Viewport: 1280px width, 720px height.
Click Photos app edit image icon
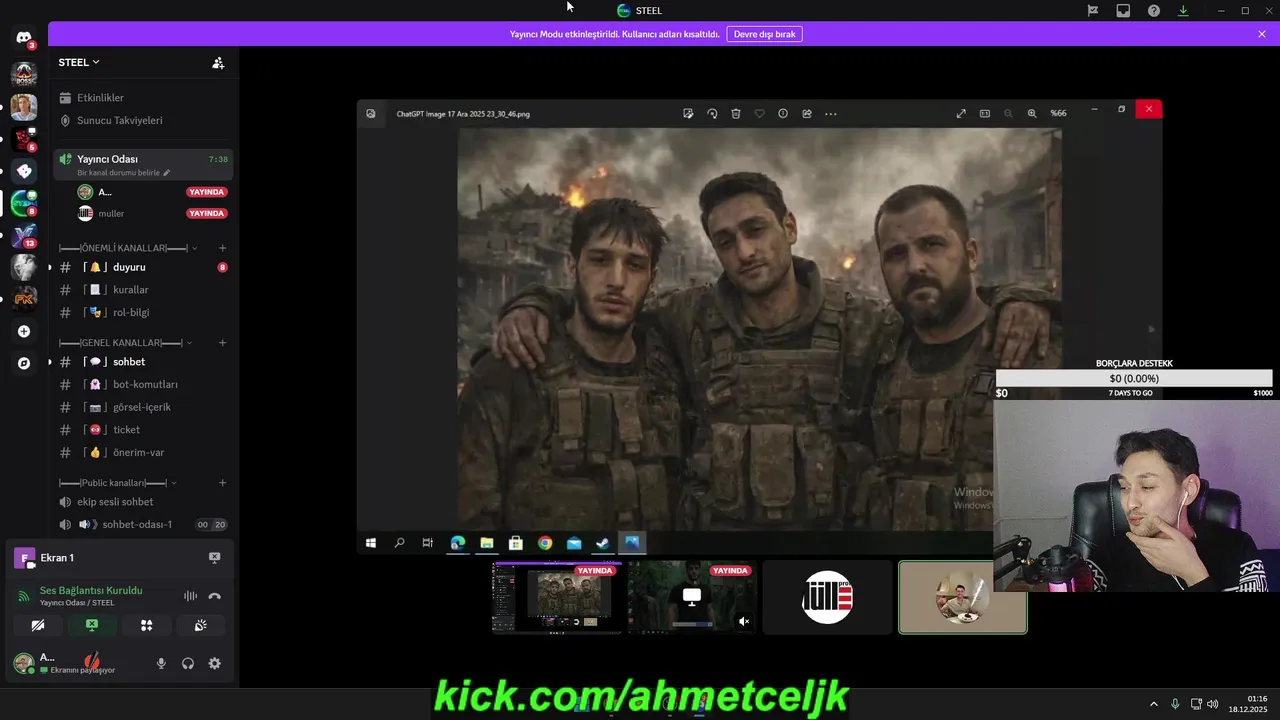(x=688, y=114)
